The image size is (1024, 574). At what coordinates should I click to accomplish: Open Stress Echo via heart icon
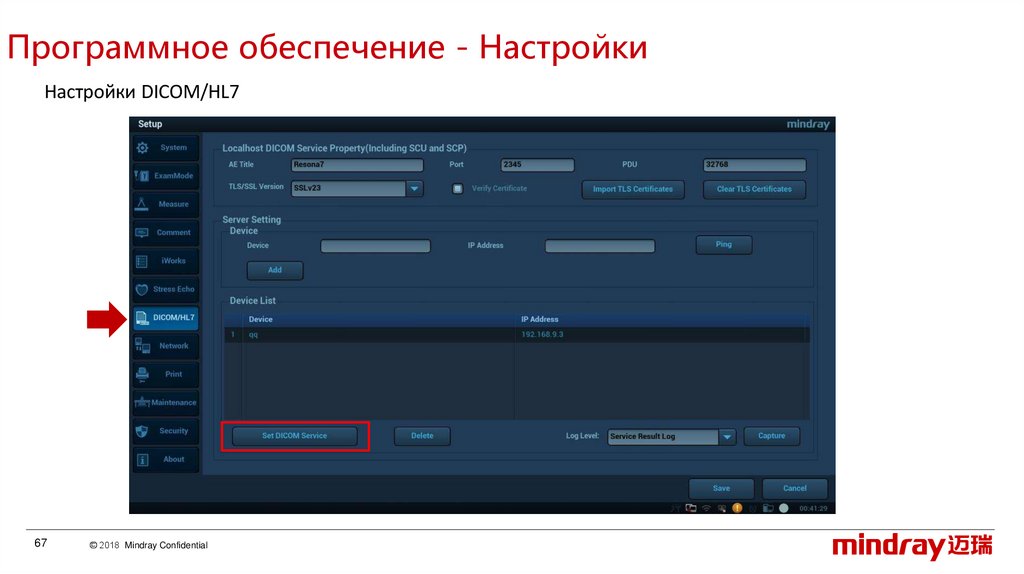[x=142, y=289]
